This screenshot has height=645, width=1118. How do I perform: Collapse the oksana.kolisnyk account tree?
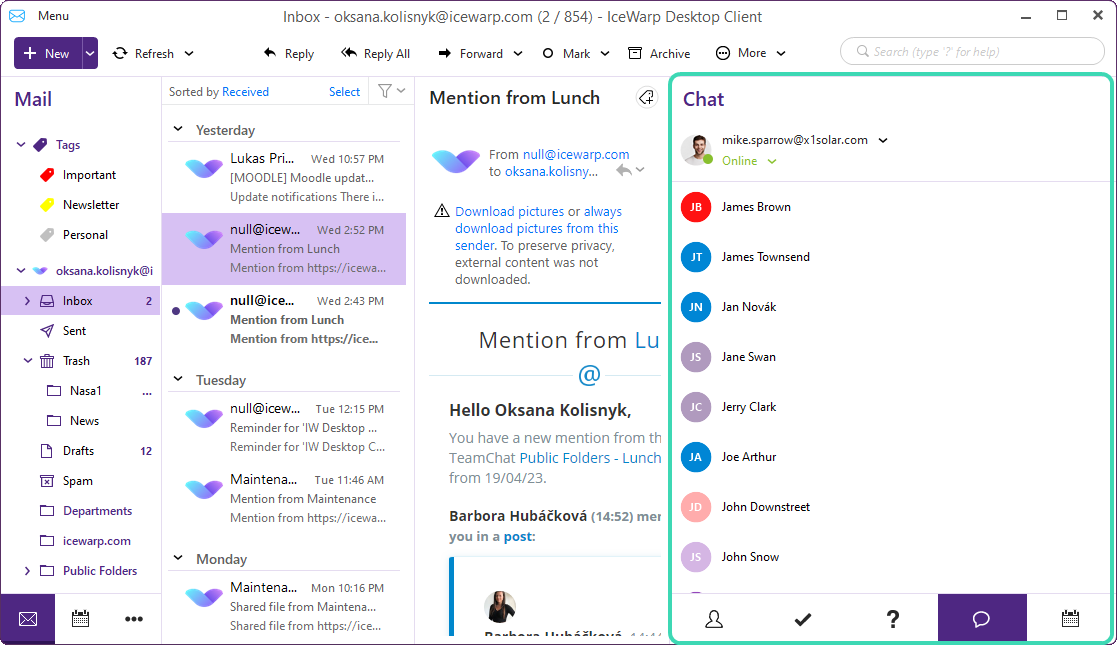pos(21,271)
